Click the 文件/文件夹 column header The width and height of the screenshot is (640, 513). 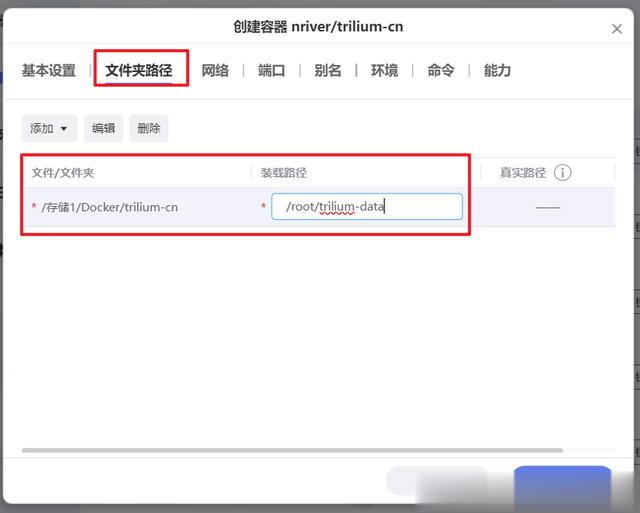point(63,173)
